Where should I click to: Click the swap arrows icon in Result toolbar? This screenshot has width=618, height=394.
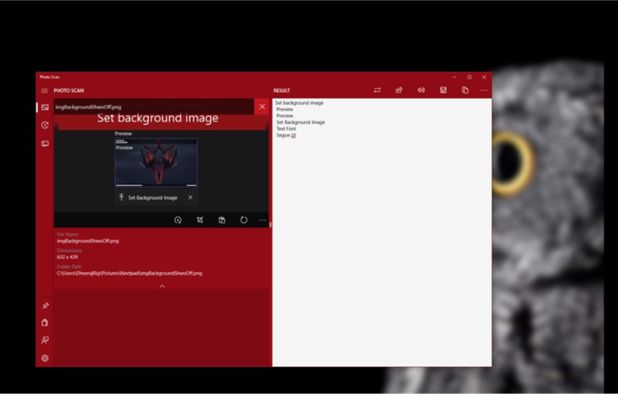(x=377, y=90)
